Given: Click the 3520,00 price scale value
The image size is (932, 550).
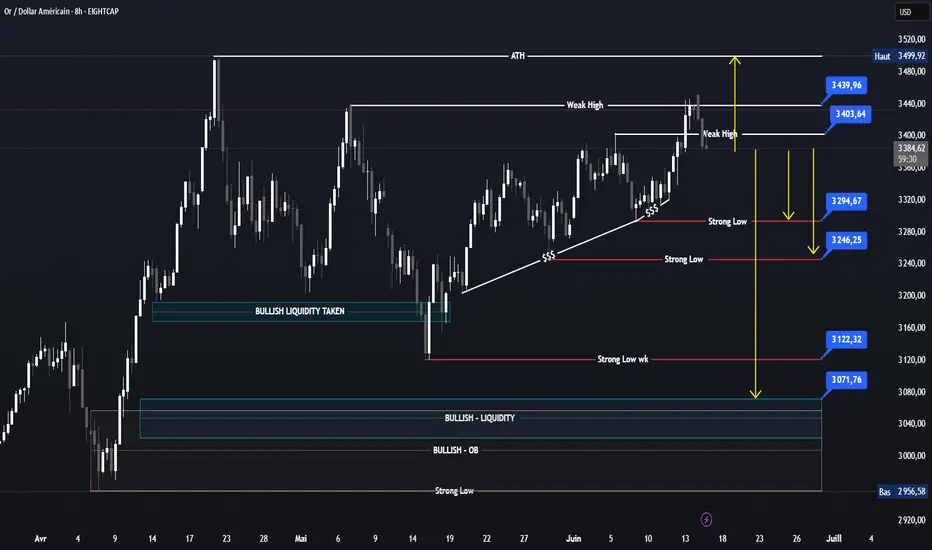Looking at the screenshot, I should click(x=911, y=39).
